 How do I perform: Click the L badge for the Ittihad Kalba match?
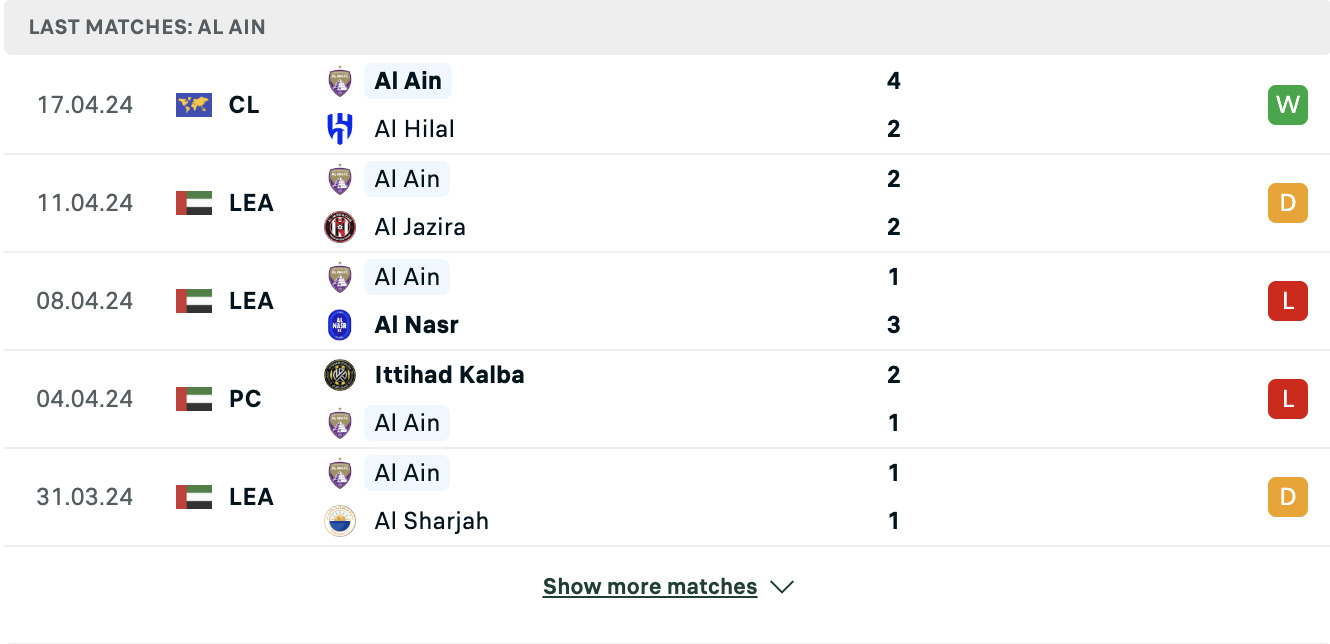pos(1288,399)
